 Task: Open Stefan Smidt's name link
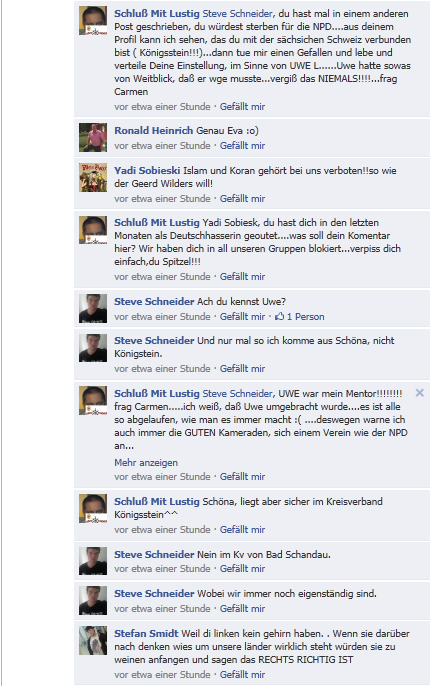(x=146, y=634)
